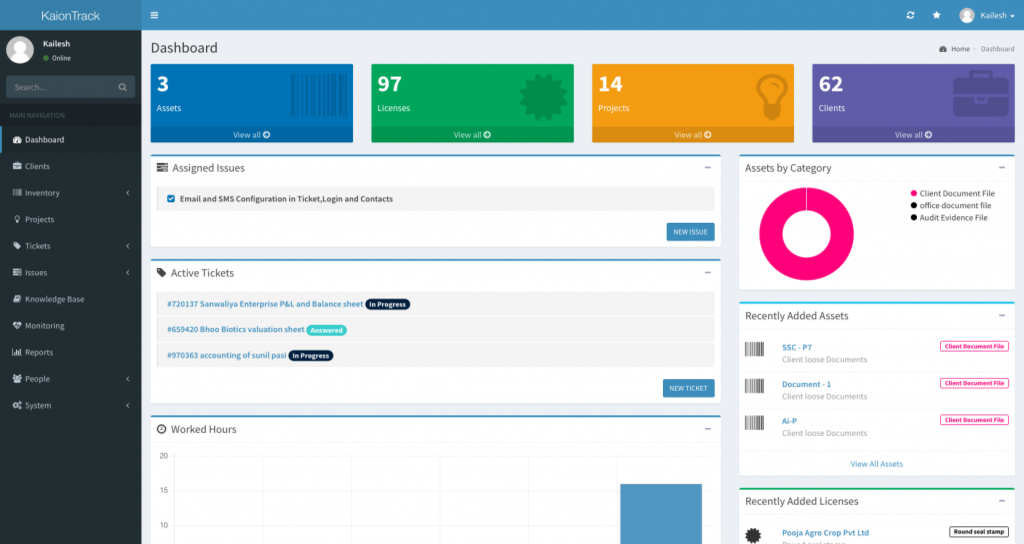Click the barcode icon next to Document - 1

(x=754, y=385)
